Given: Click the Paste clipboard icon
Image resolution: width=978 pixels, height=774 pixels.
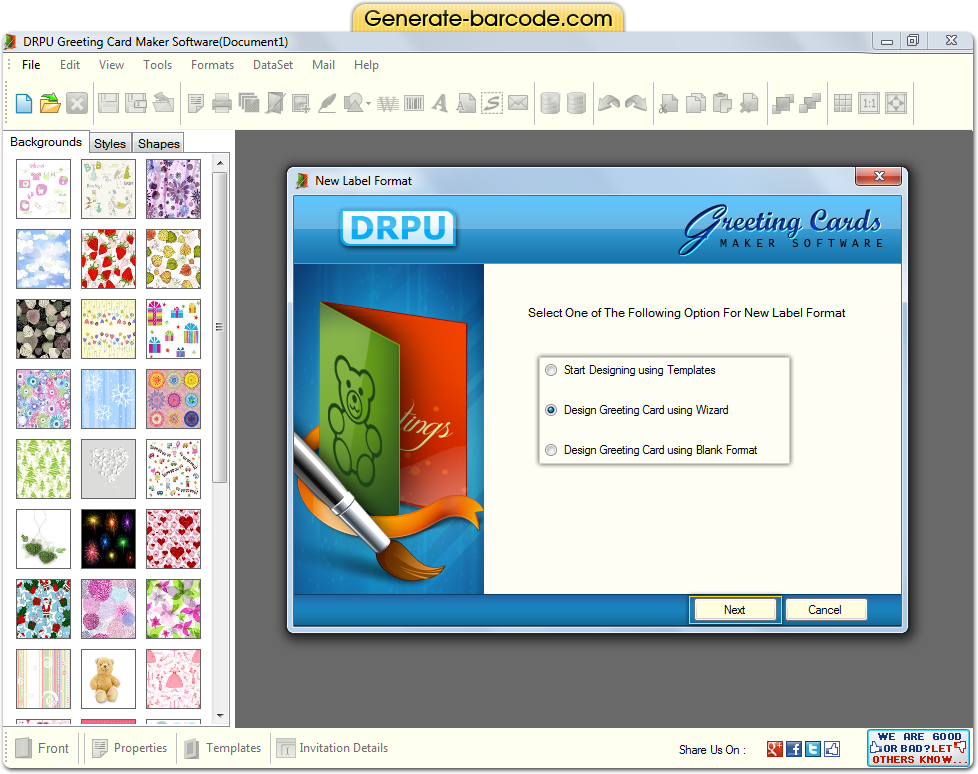Looking at the screenshot, I should coord(722,103).
